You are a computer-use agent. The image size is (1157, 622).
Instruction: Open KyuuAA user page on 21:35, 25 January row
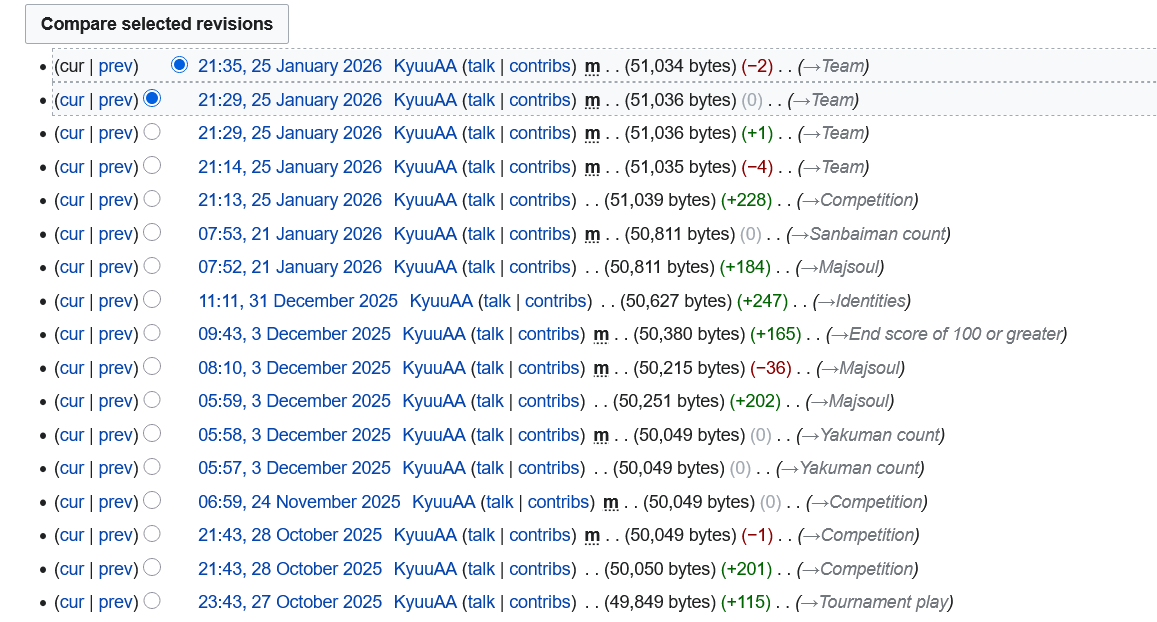coord(425,66)
